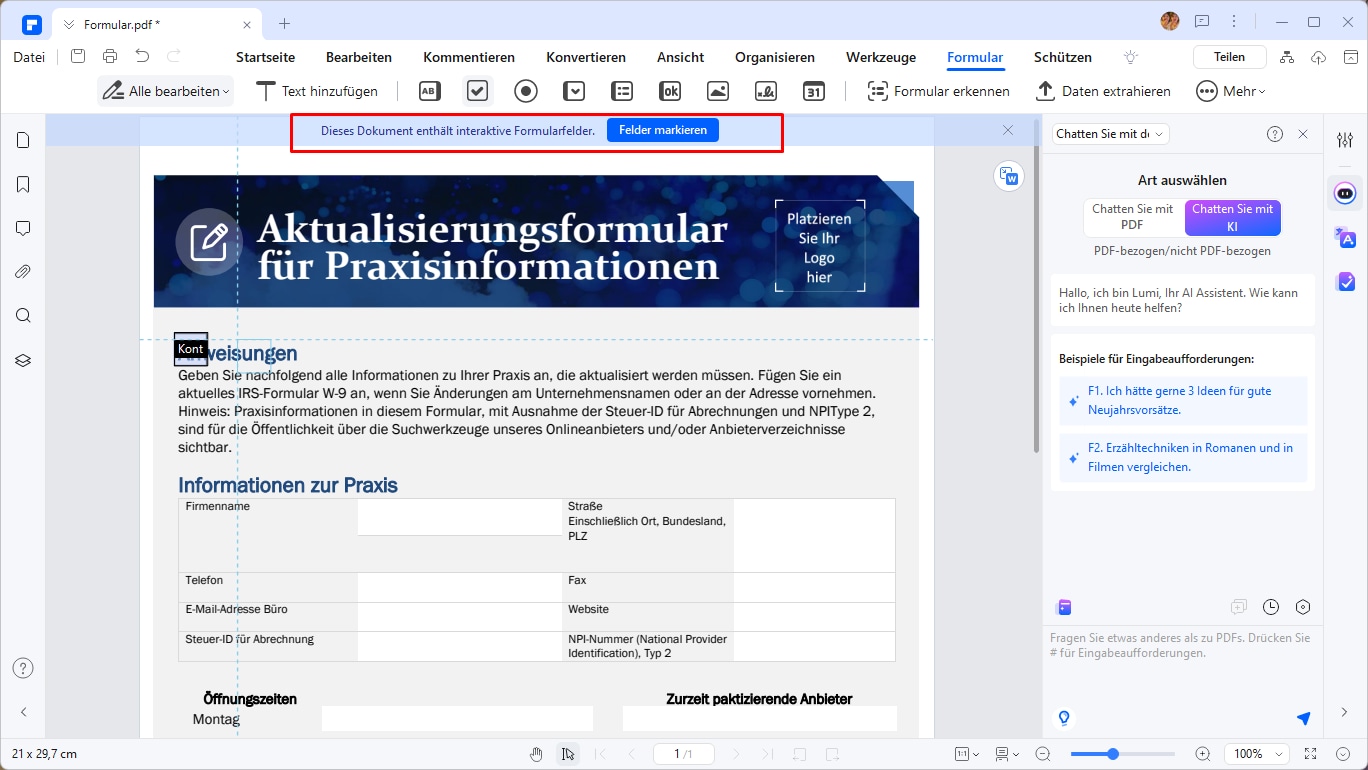Open the page fit 1:1 dropdown
1368x770 pixels.
pyautogui.click(x=966, y=754)
